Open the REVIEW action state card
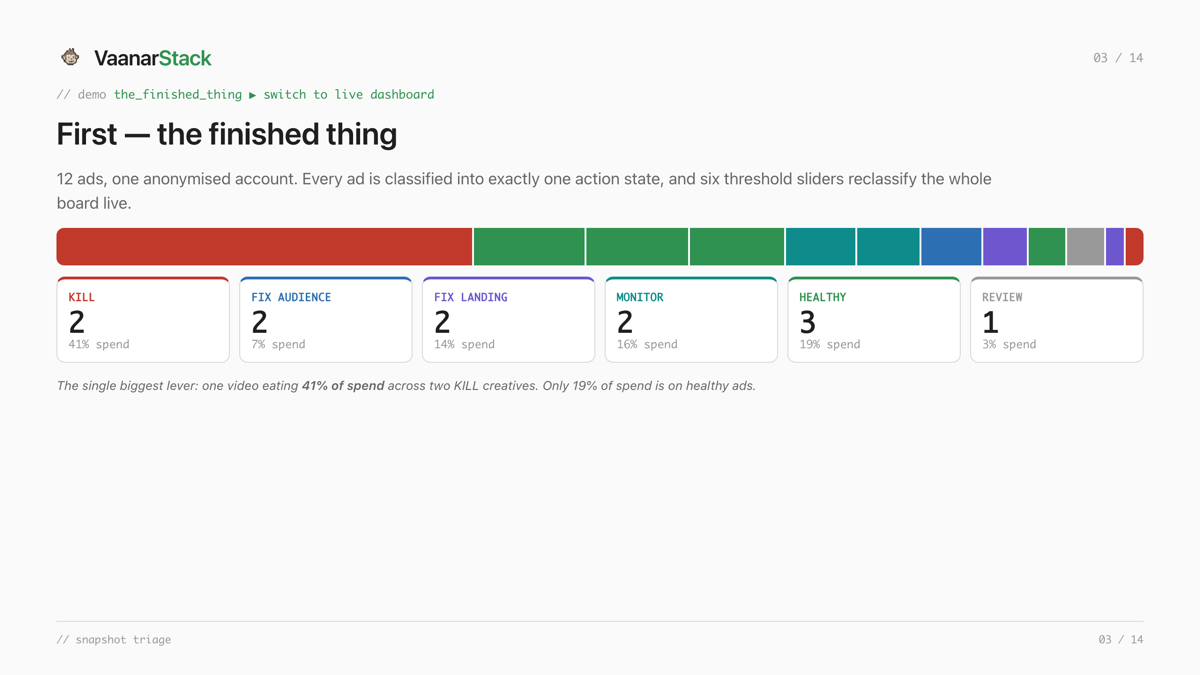 (x=1057, y=320)
